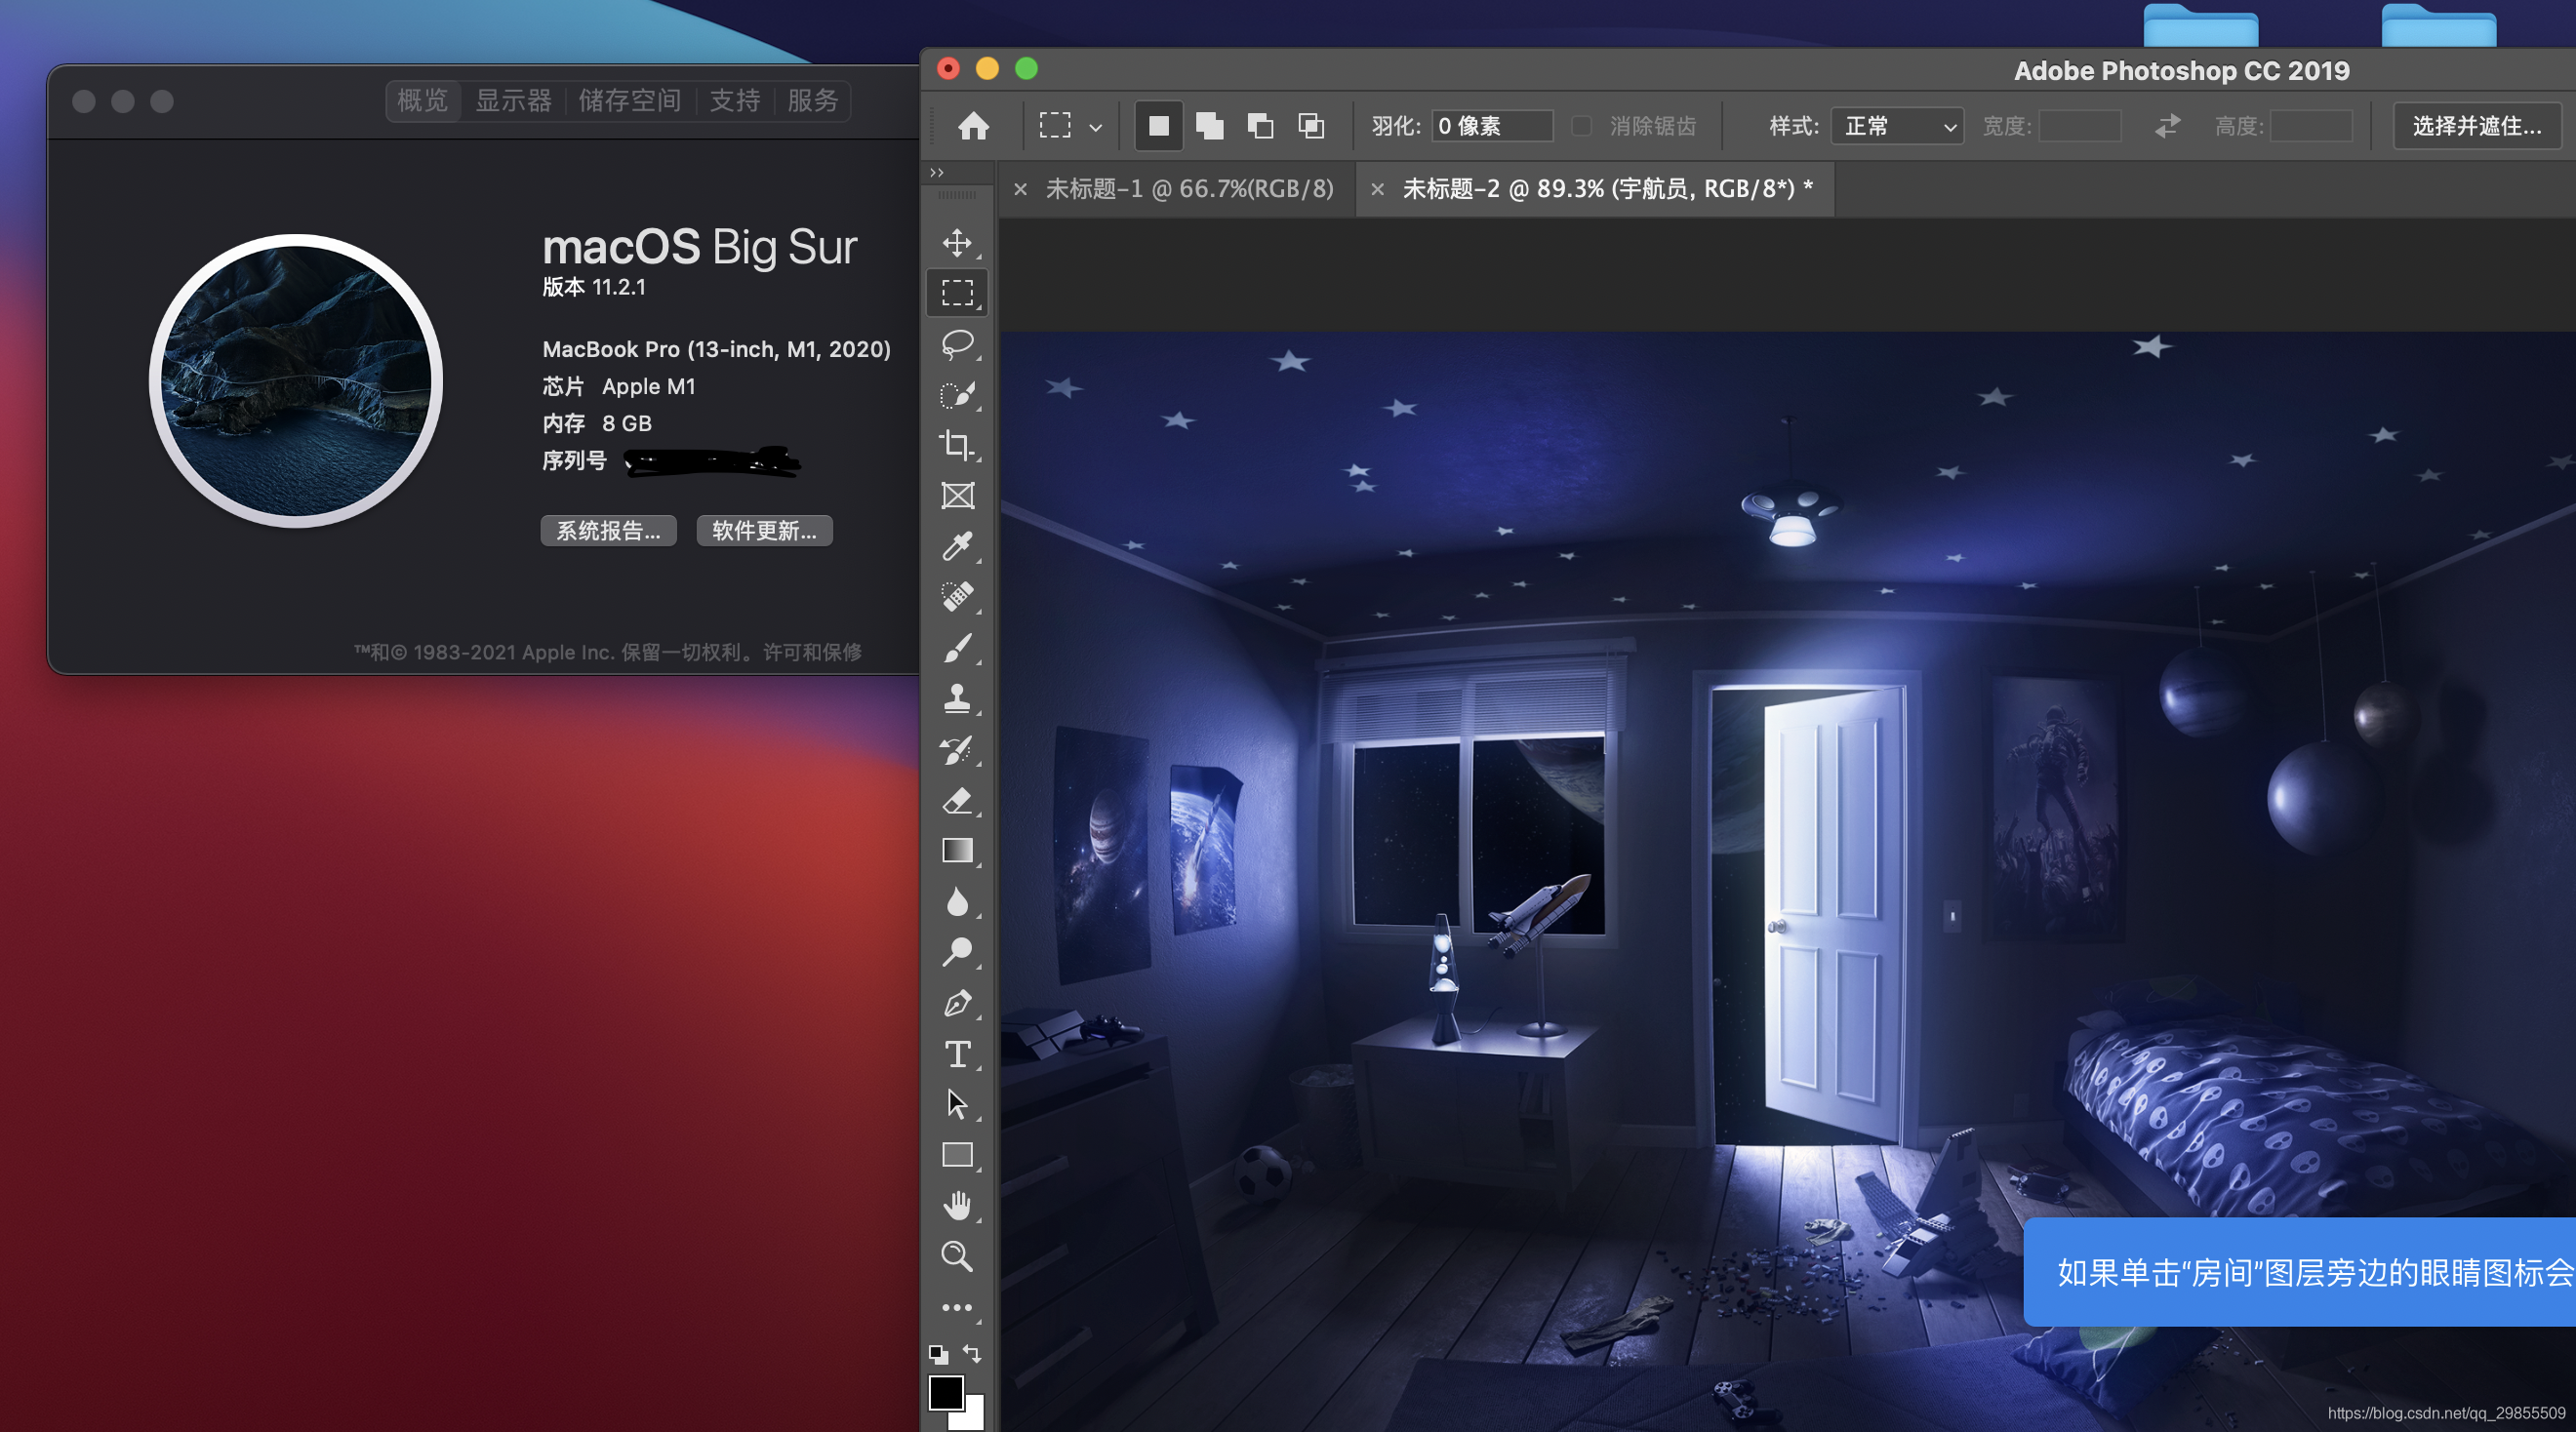Select the Lasso tool
The height and width of the screenshot is (1432, 2576).
[x=957, y=344]
